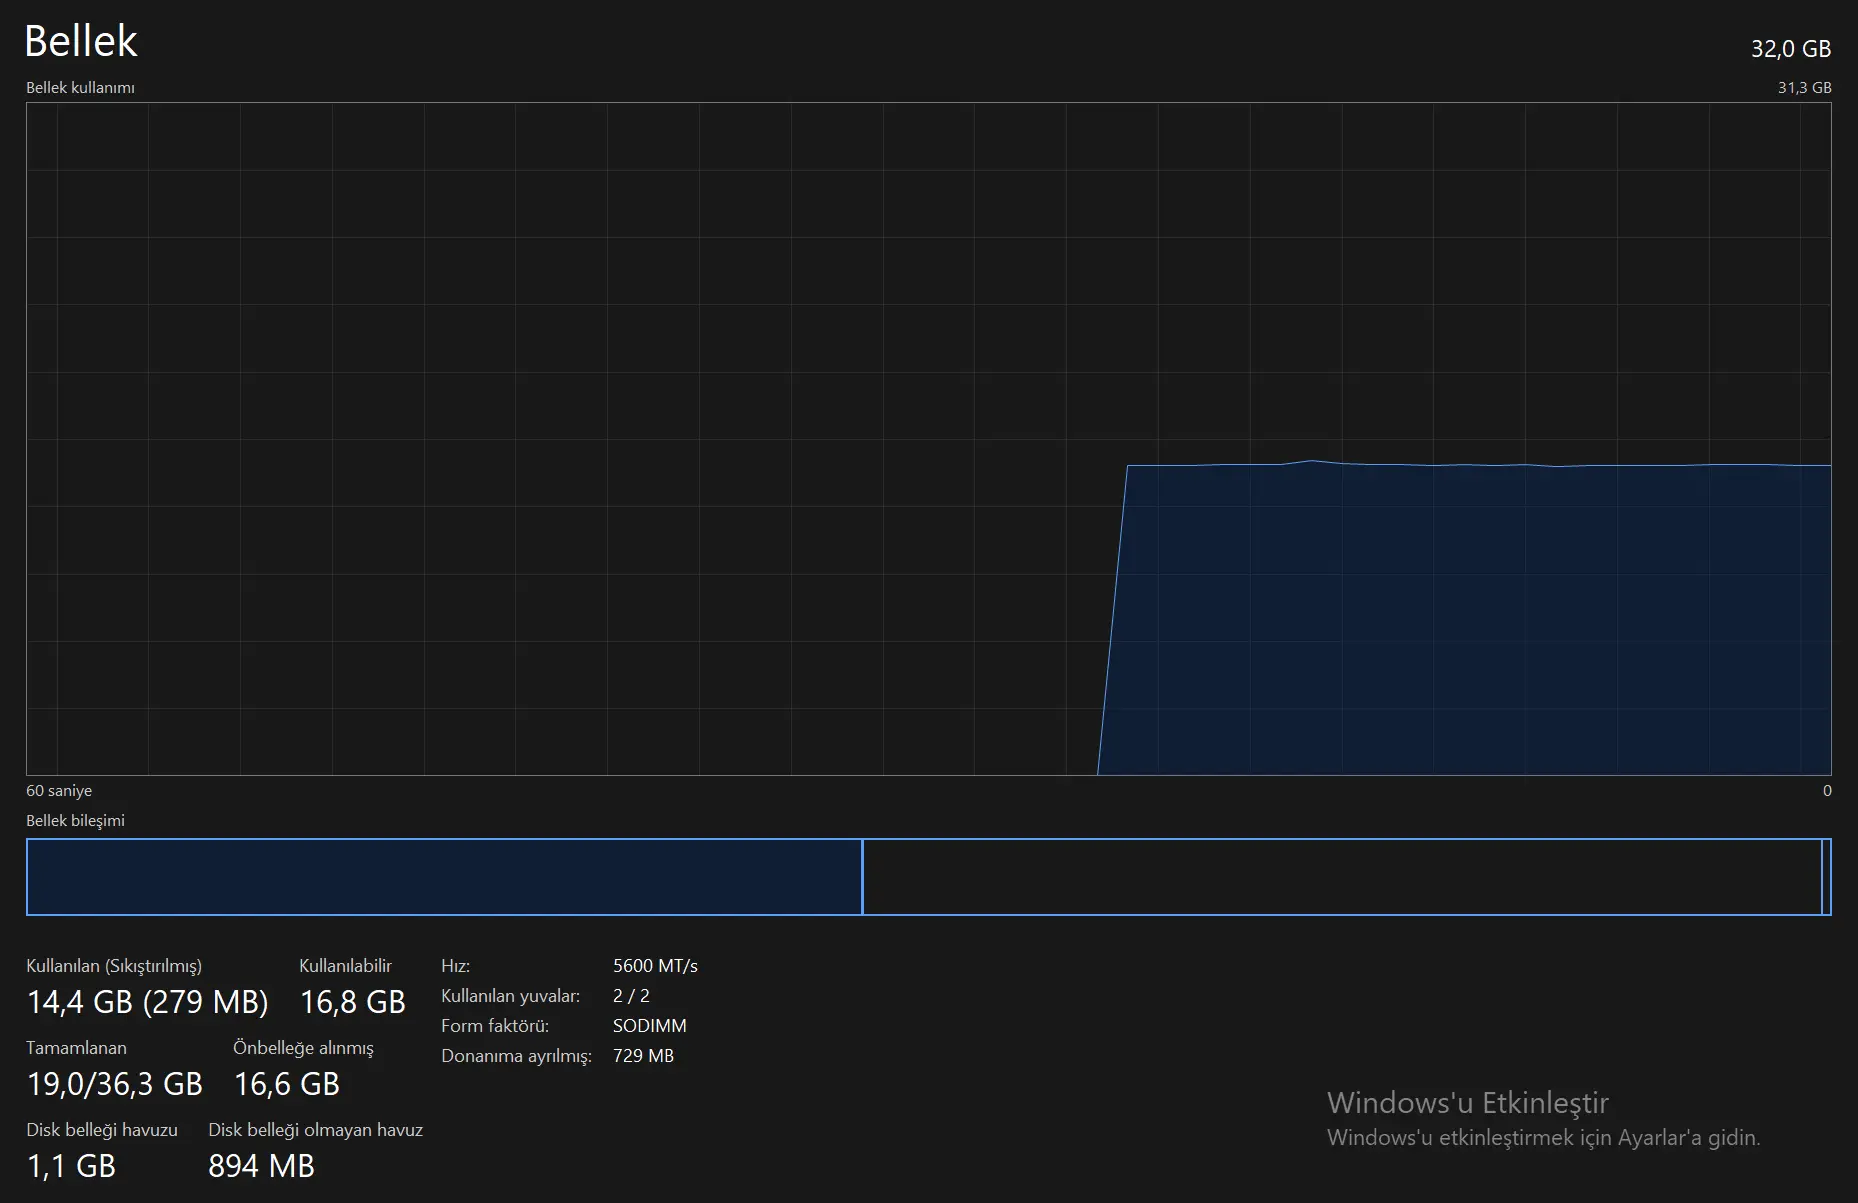Click the Kullanılan yuvalar: label

(x=510, y=996)
